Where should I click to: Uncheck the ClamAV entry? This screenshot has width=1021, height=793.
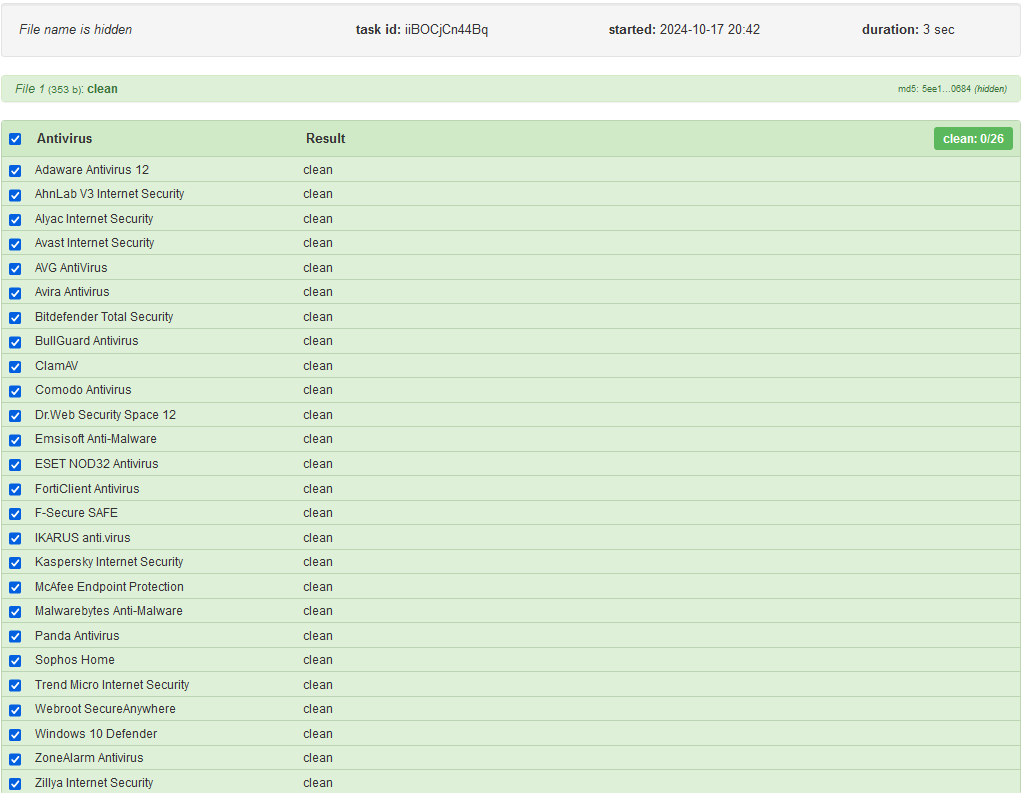coord(15,366)
